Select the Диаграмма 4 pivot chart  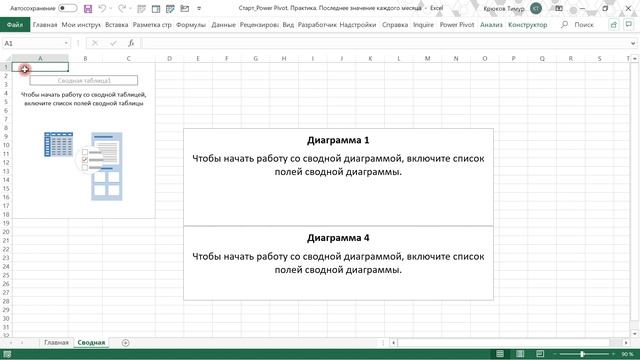tap(338, 263)
